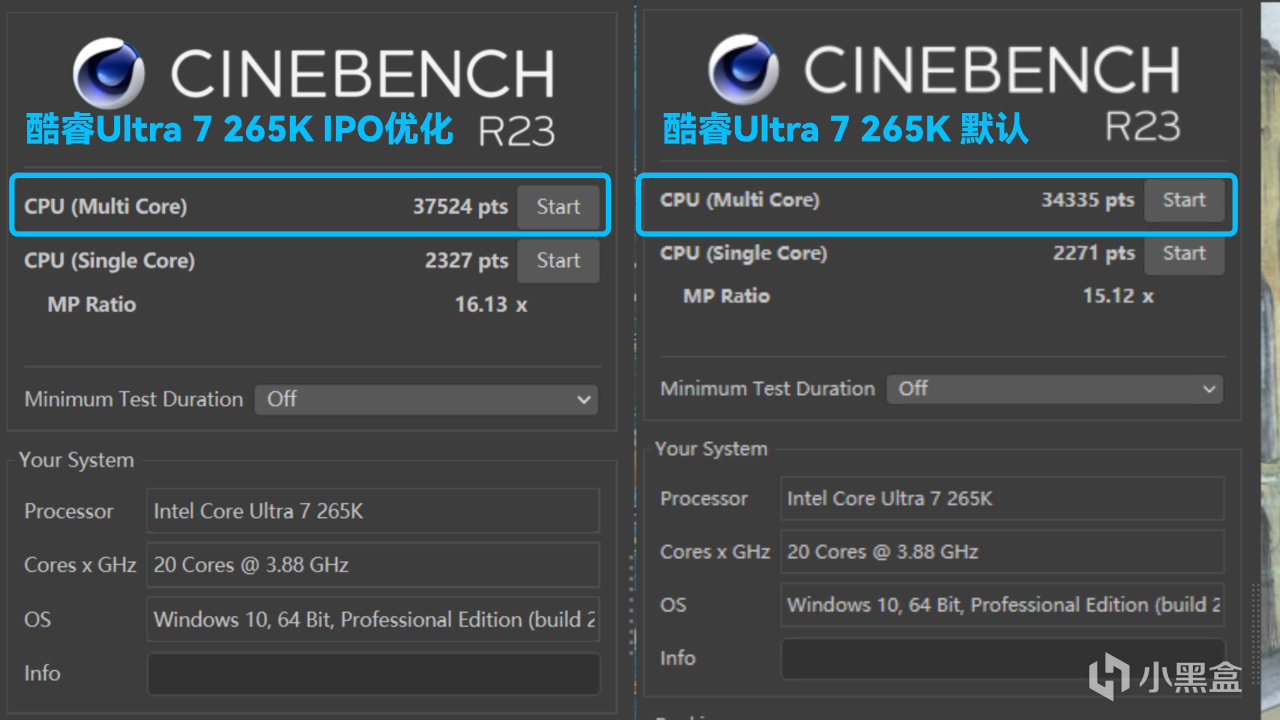1280x720 pixels.
Task: Click the empty Info field in left panel
Action: 373,674
